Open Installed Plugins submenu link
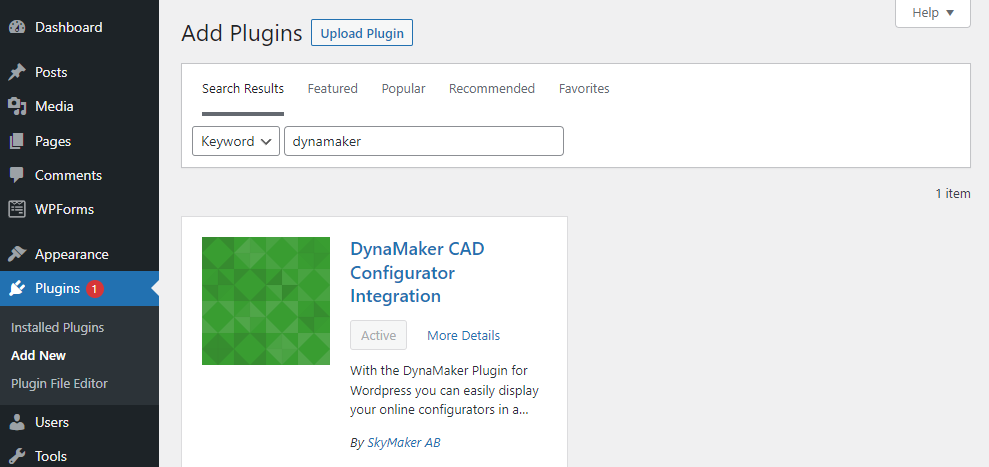 pyautogui.click(x=57, y=328)
